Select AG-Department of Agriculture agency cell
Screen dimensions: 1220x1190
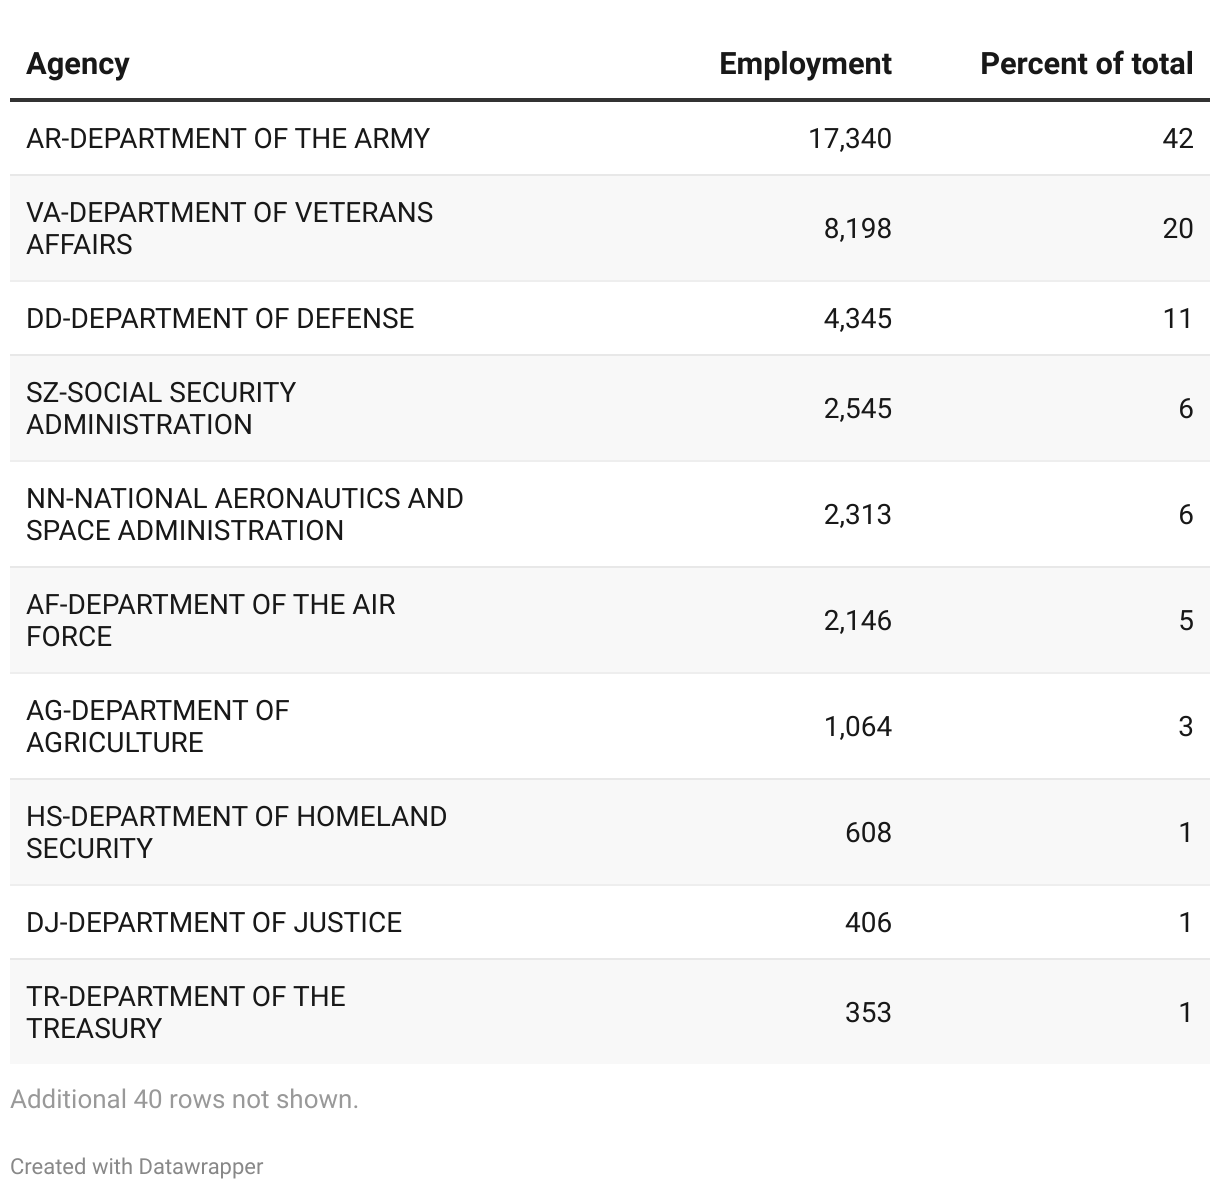tap(157, 726)
